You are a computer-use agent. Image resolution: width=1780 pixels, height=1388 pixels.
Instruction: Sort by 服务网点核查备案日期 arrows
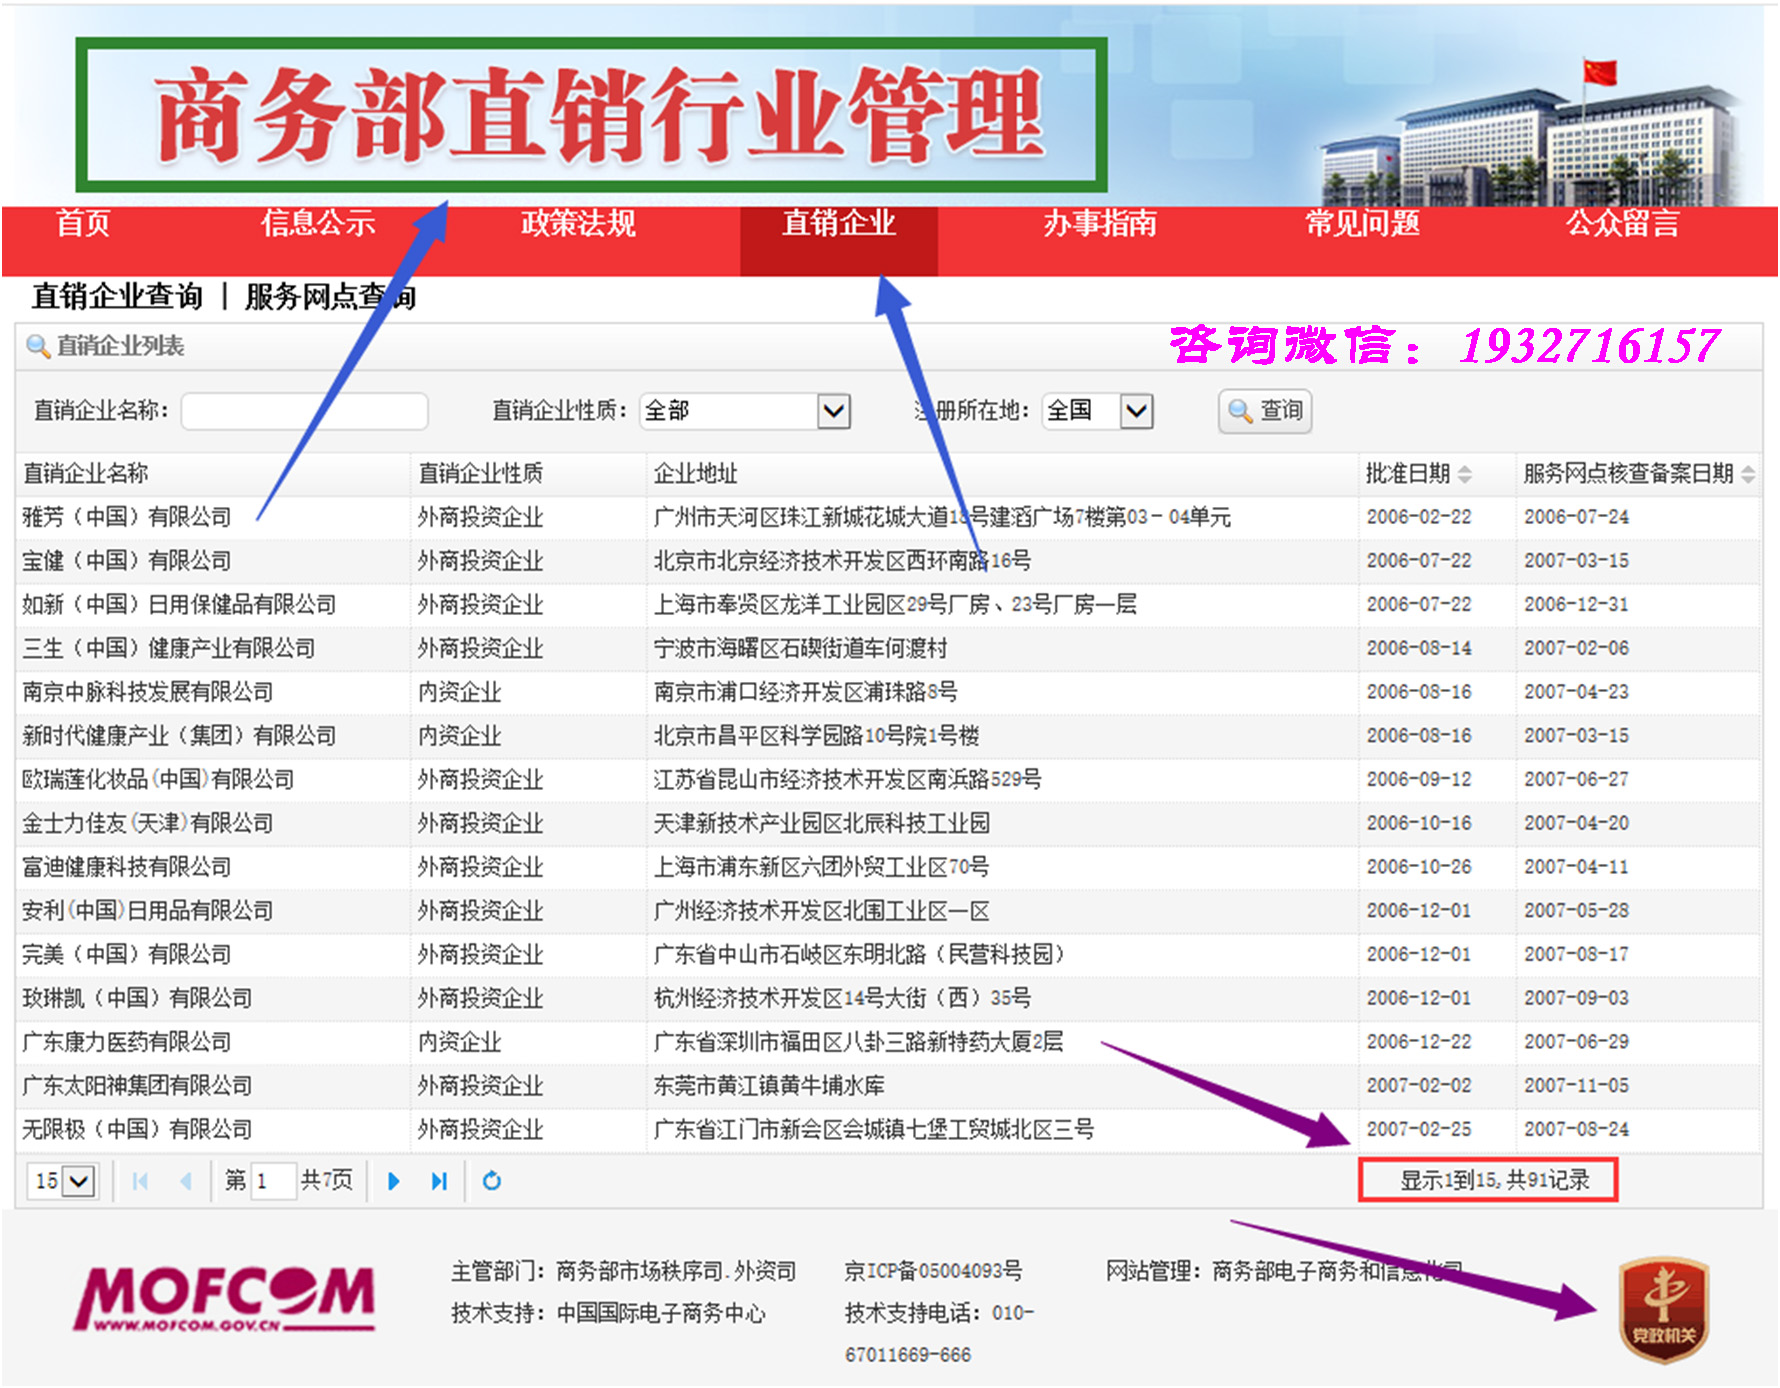pos(1748,474)
